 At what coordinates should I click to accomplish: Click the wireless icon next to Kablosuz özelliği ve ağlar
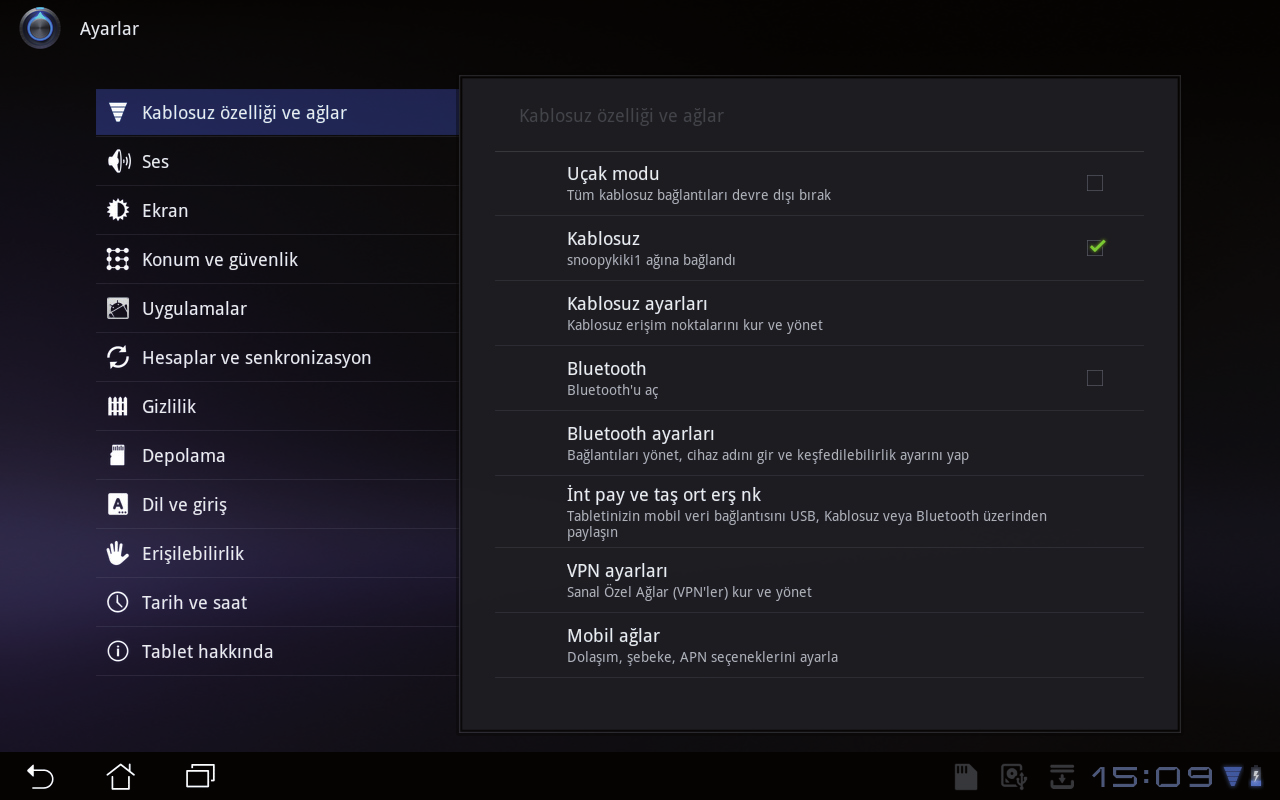point(118,112)
